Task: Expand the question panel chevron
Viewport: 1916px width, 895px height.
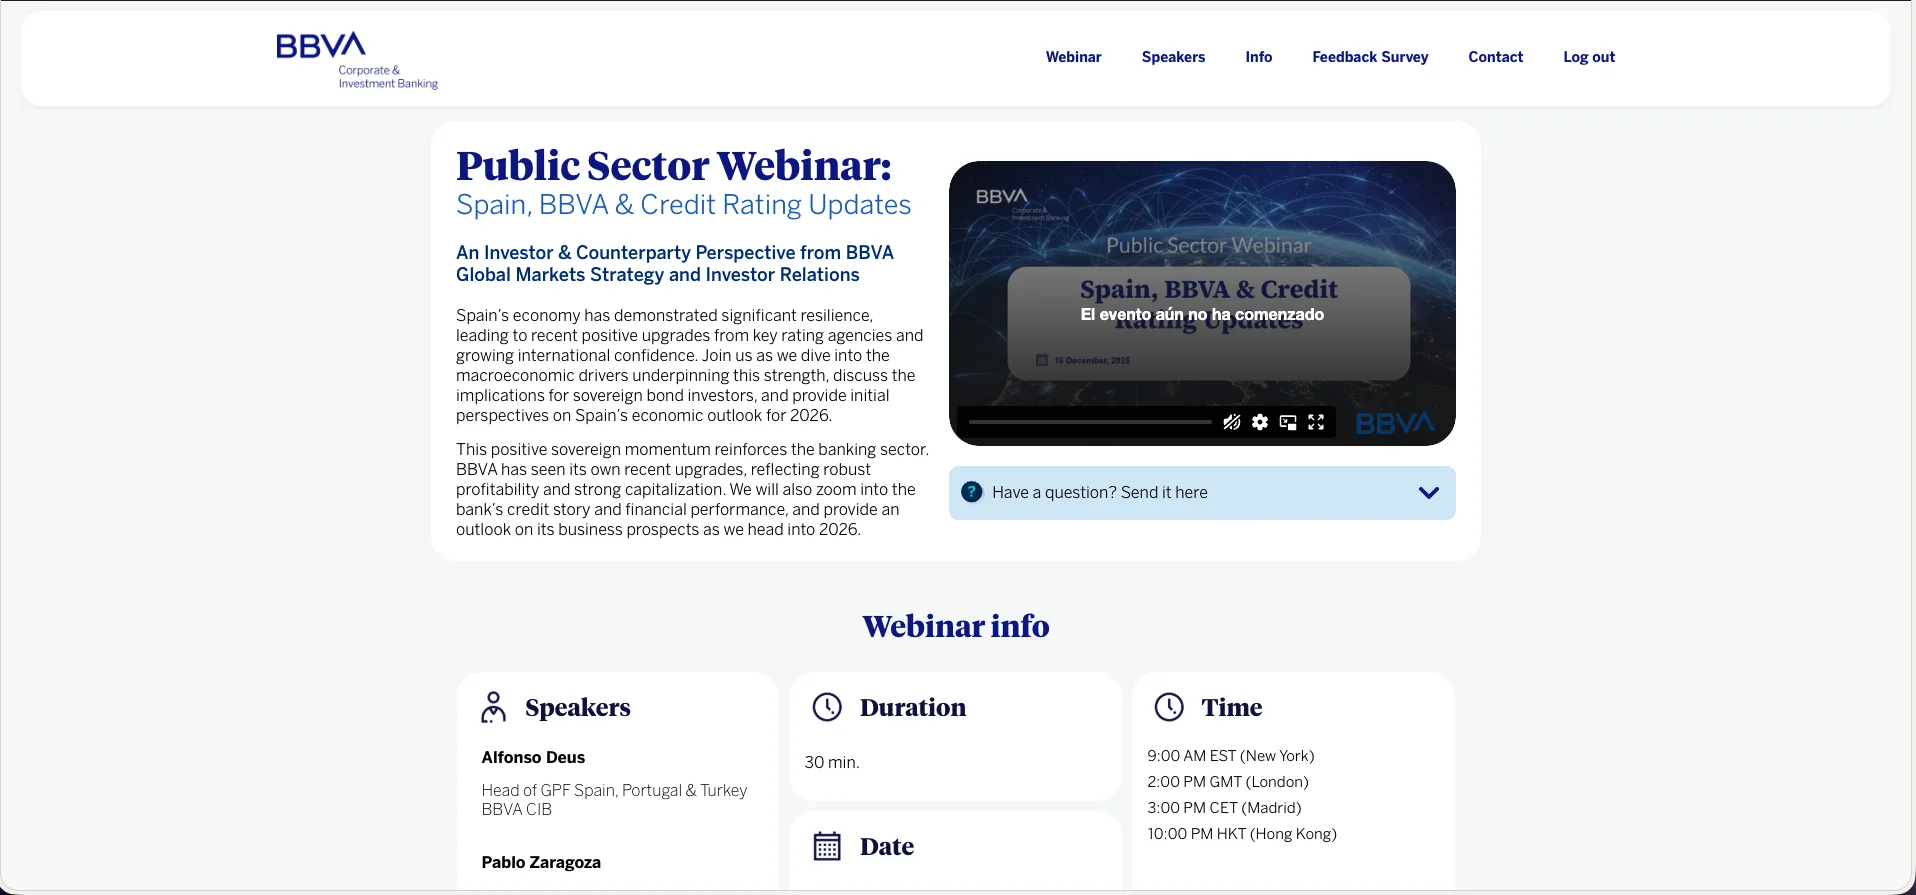Action: 1428,492
